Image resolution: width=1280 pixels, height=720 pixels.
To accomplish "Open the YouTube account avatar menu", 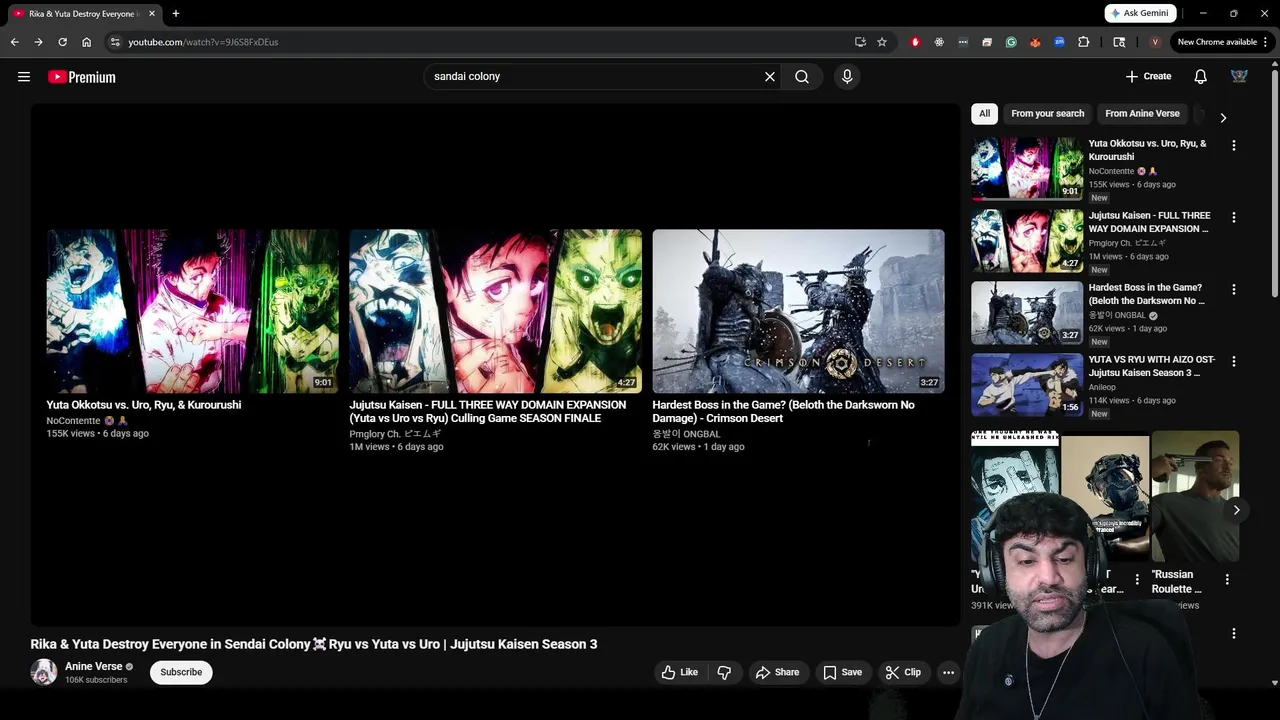I will click(x=1239, y=77).
